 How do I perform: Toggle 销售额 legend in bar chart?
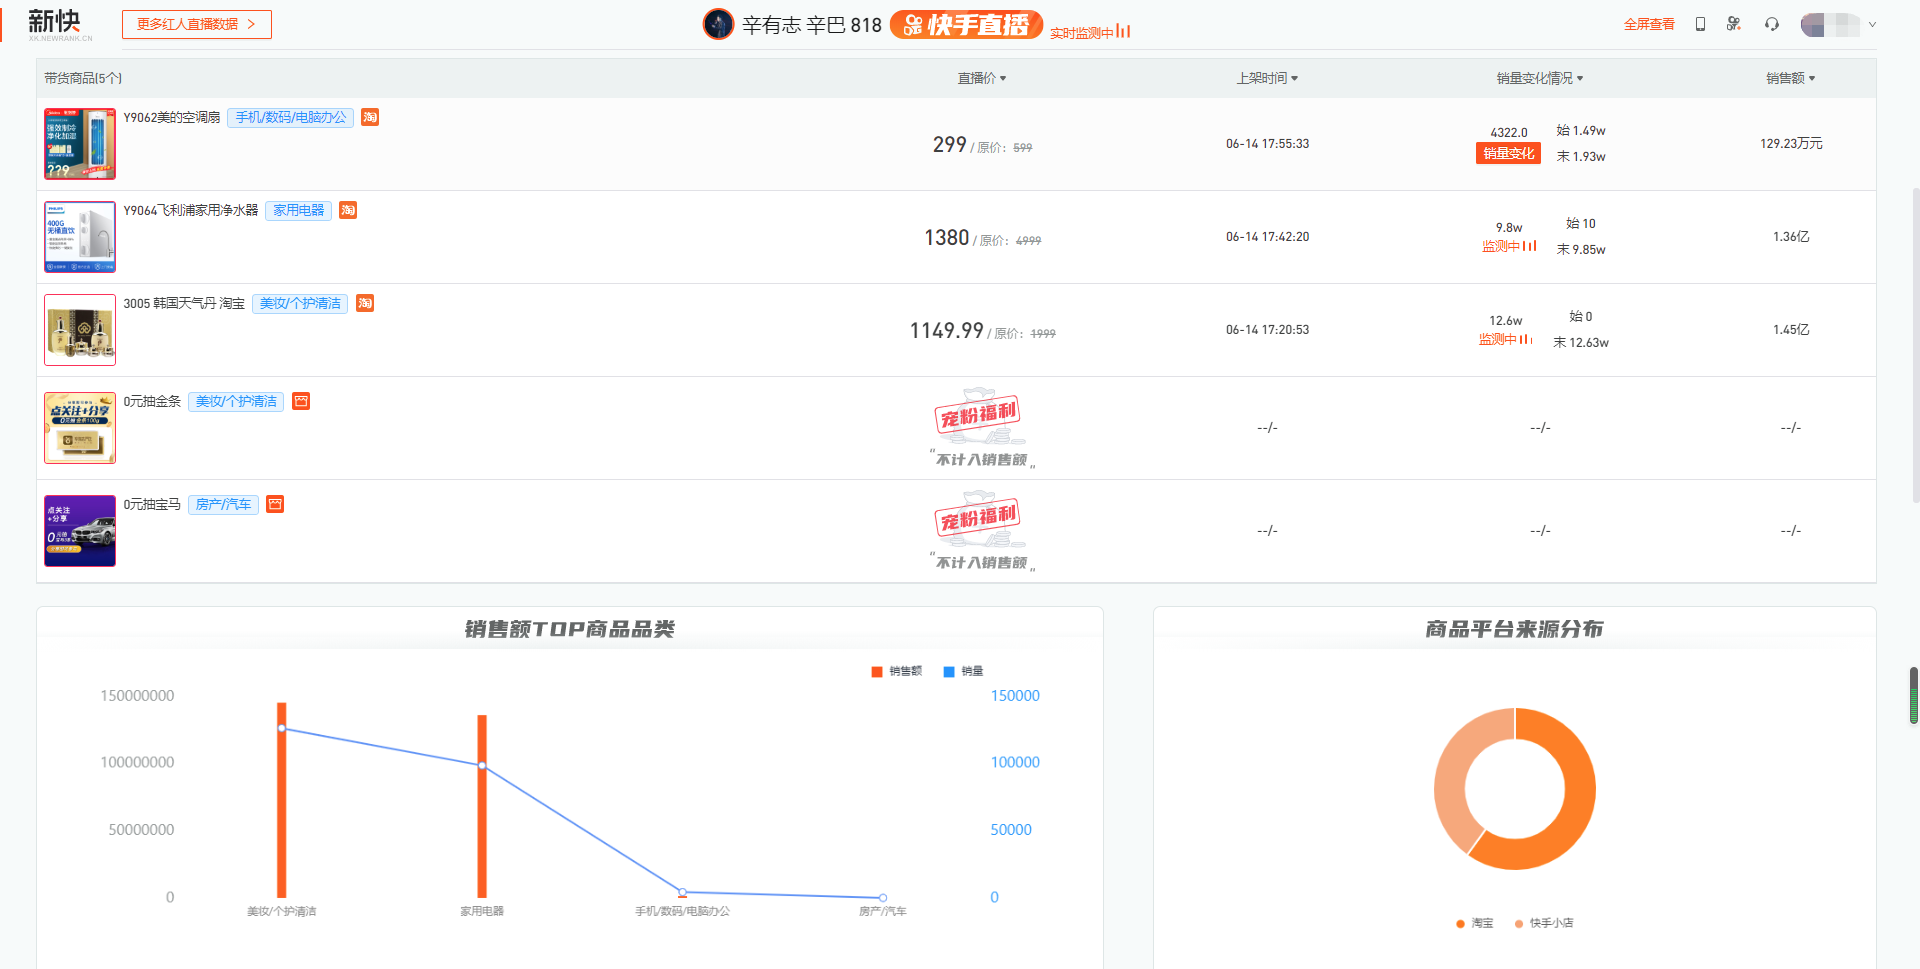(x=897, y=671)
